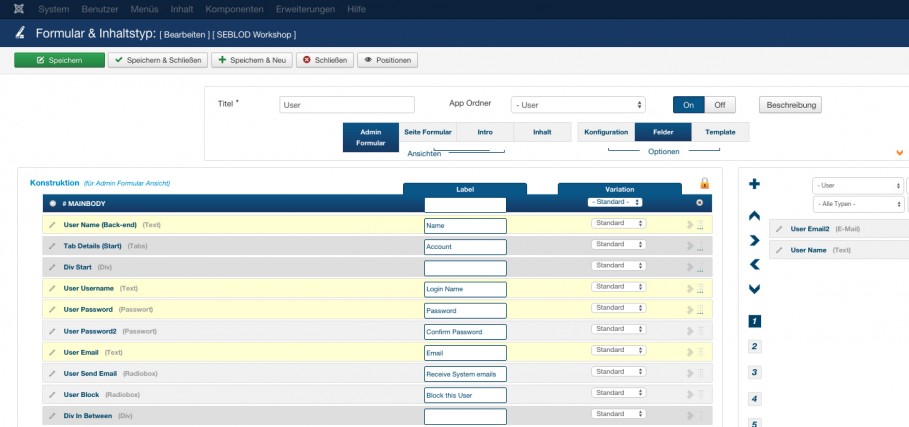This screenshot has width=909, height=427.
Task: Open the Menüs menu
Action: (x=144, y=9)
